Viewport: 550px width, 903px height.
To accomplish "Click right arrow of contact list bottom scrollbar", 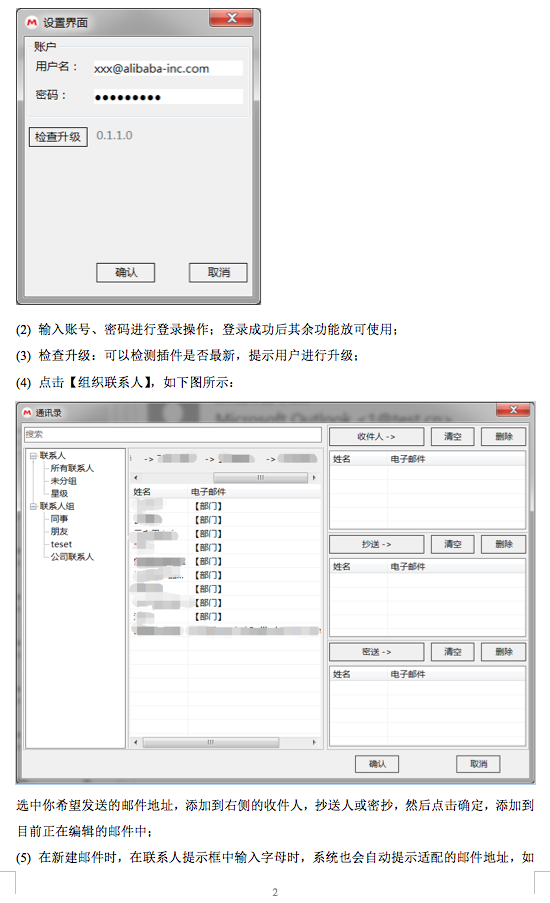I will point(314,742).
